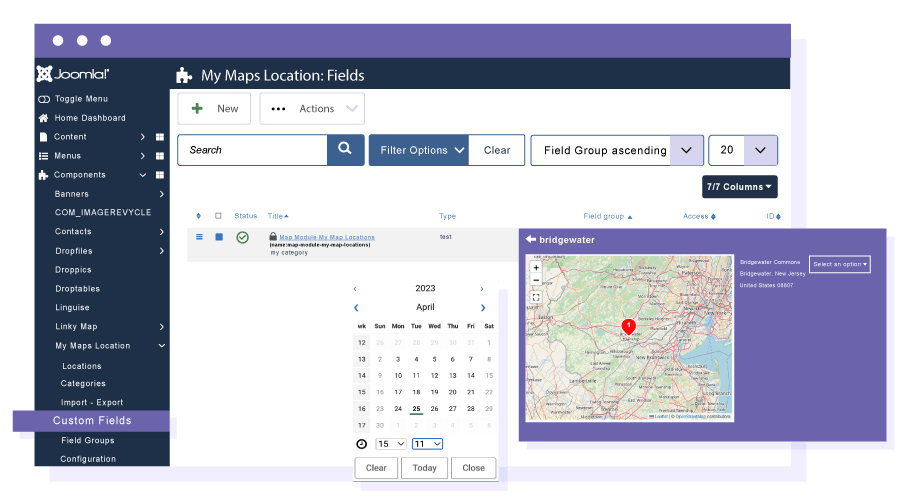Open Custom Fields in sidebar
920x500 pixels.
click(x=92, y=421)
